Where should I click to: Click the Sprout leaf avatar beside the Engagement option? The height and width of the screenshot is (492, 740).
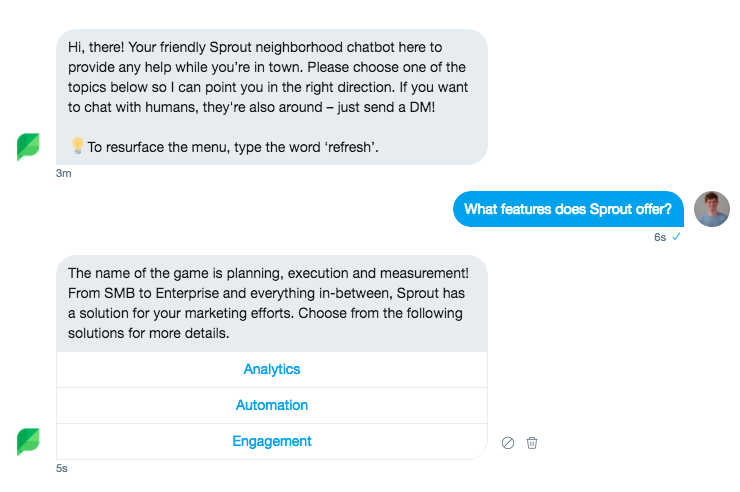[x=29, y=441]
